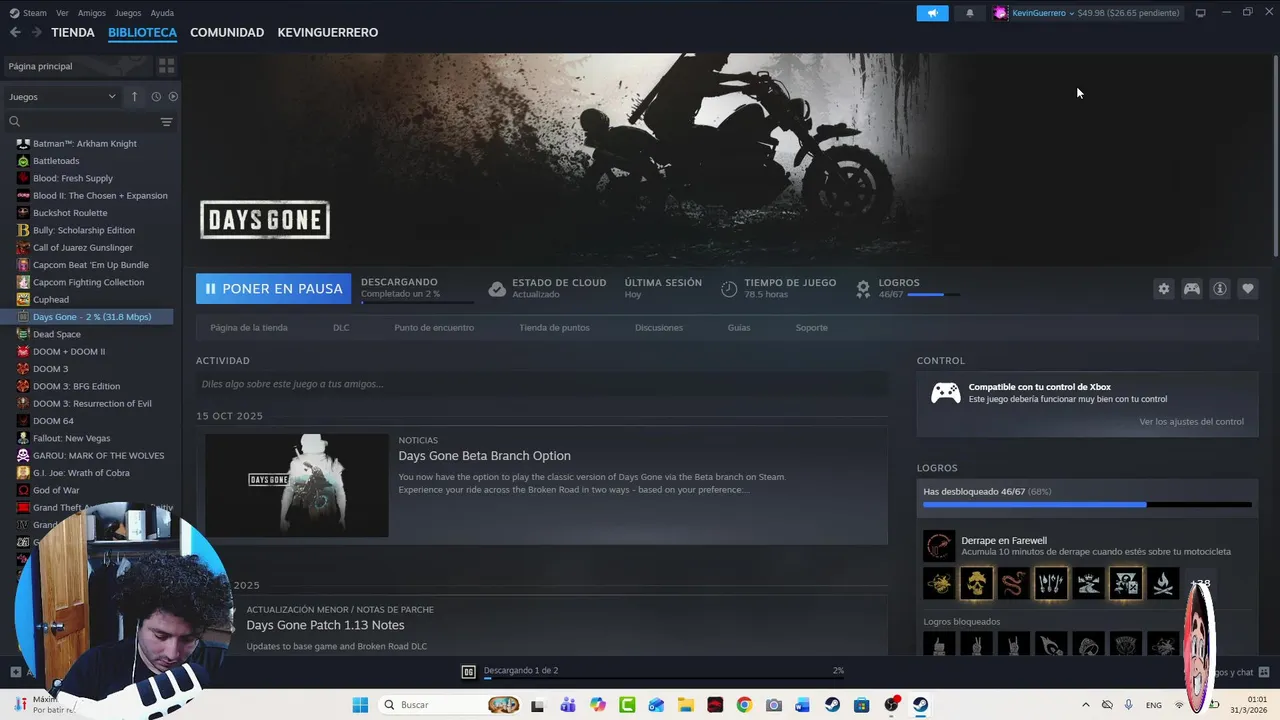
Task: Open the Guías link
Action: click(739, 328)
